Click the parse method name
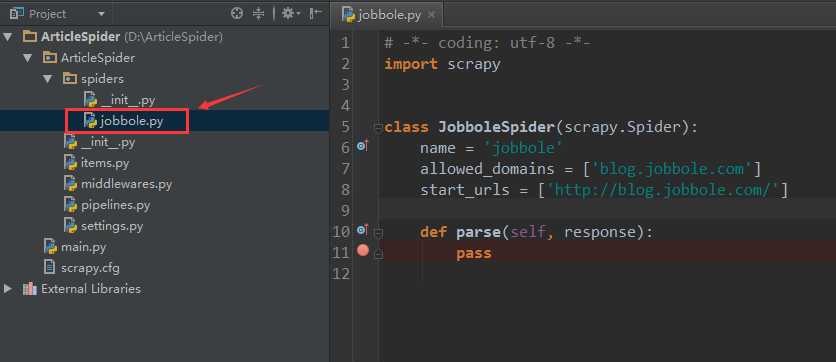This screenshot has height=362, width=836. pyautogui.click(x=478, y=232)
